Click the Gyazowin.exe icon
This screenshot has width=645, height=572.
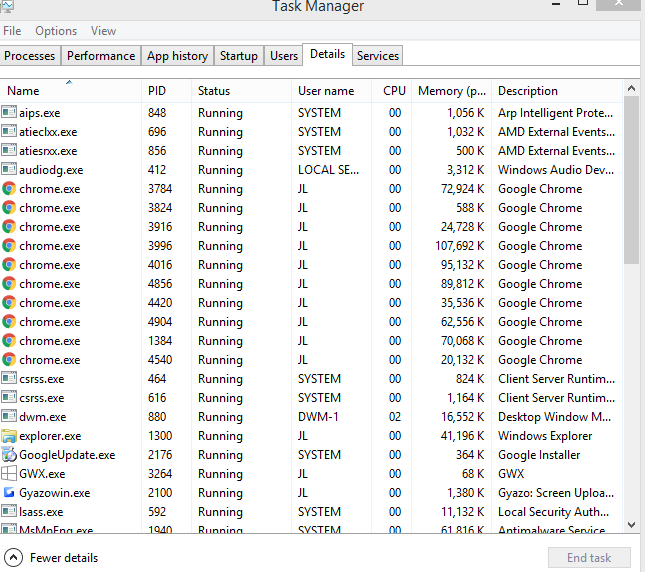(9, 492)
